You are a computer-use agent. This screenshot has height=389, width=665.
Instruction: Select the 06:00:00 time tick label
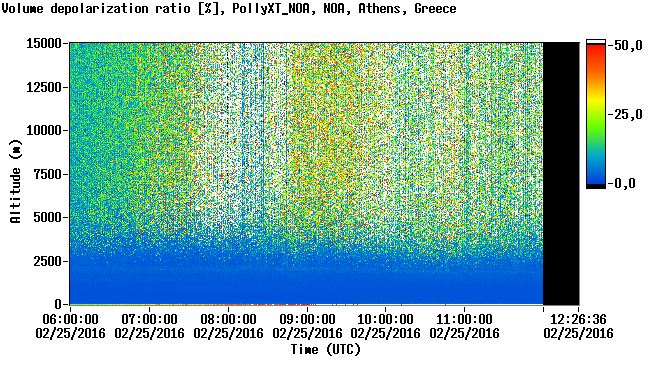coord(70,319)
